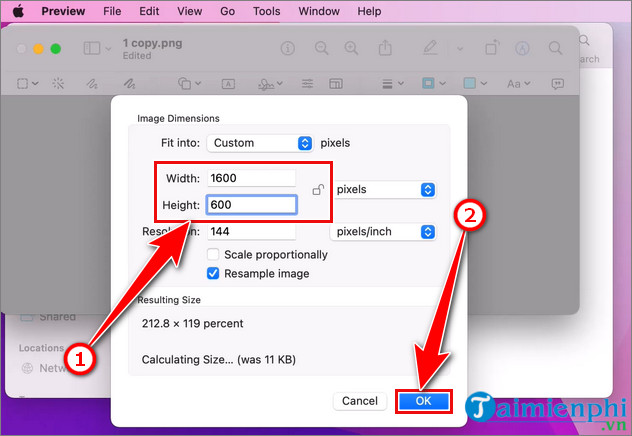Click the Network item in Finder sidebar

pyautogui.click(x=44, y=368)
